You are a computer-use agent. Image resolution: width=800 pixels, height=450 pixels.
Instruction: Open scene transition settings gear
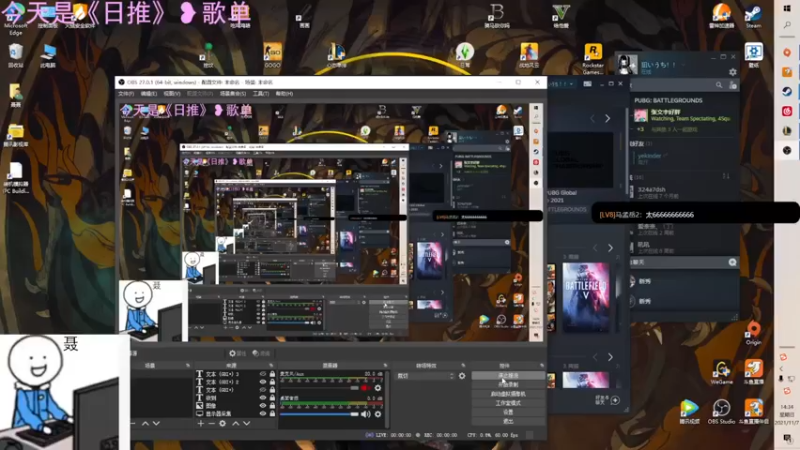[462, 376]
